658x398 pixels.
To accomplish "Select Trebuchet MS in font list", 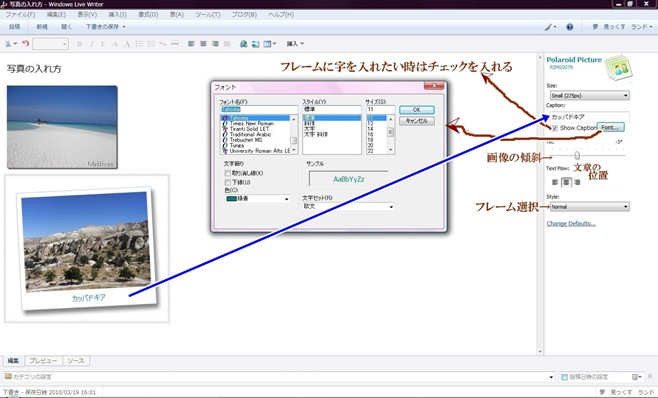I will [245, 140].
